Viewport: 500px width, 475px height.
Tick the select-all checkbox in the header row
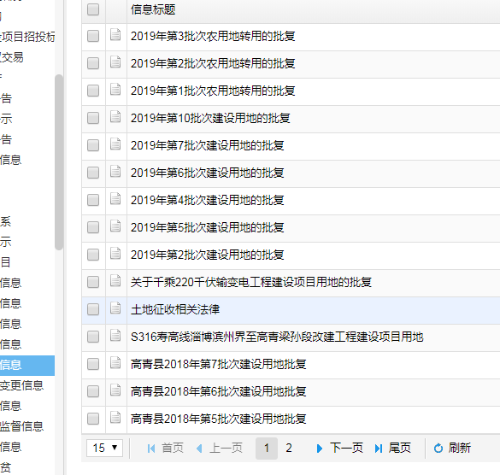point(93,9)
